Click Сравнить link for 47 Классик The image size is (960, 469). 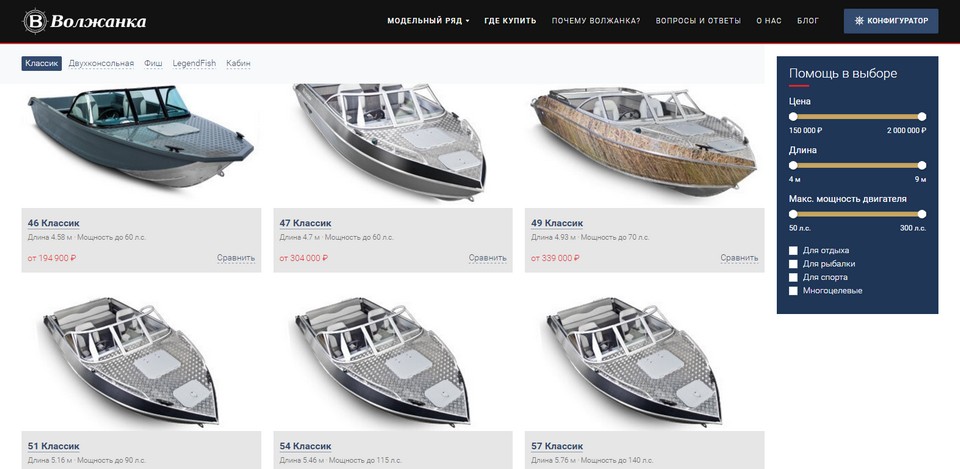[x=487, y=258]
